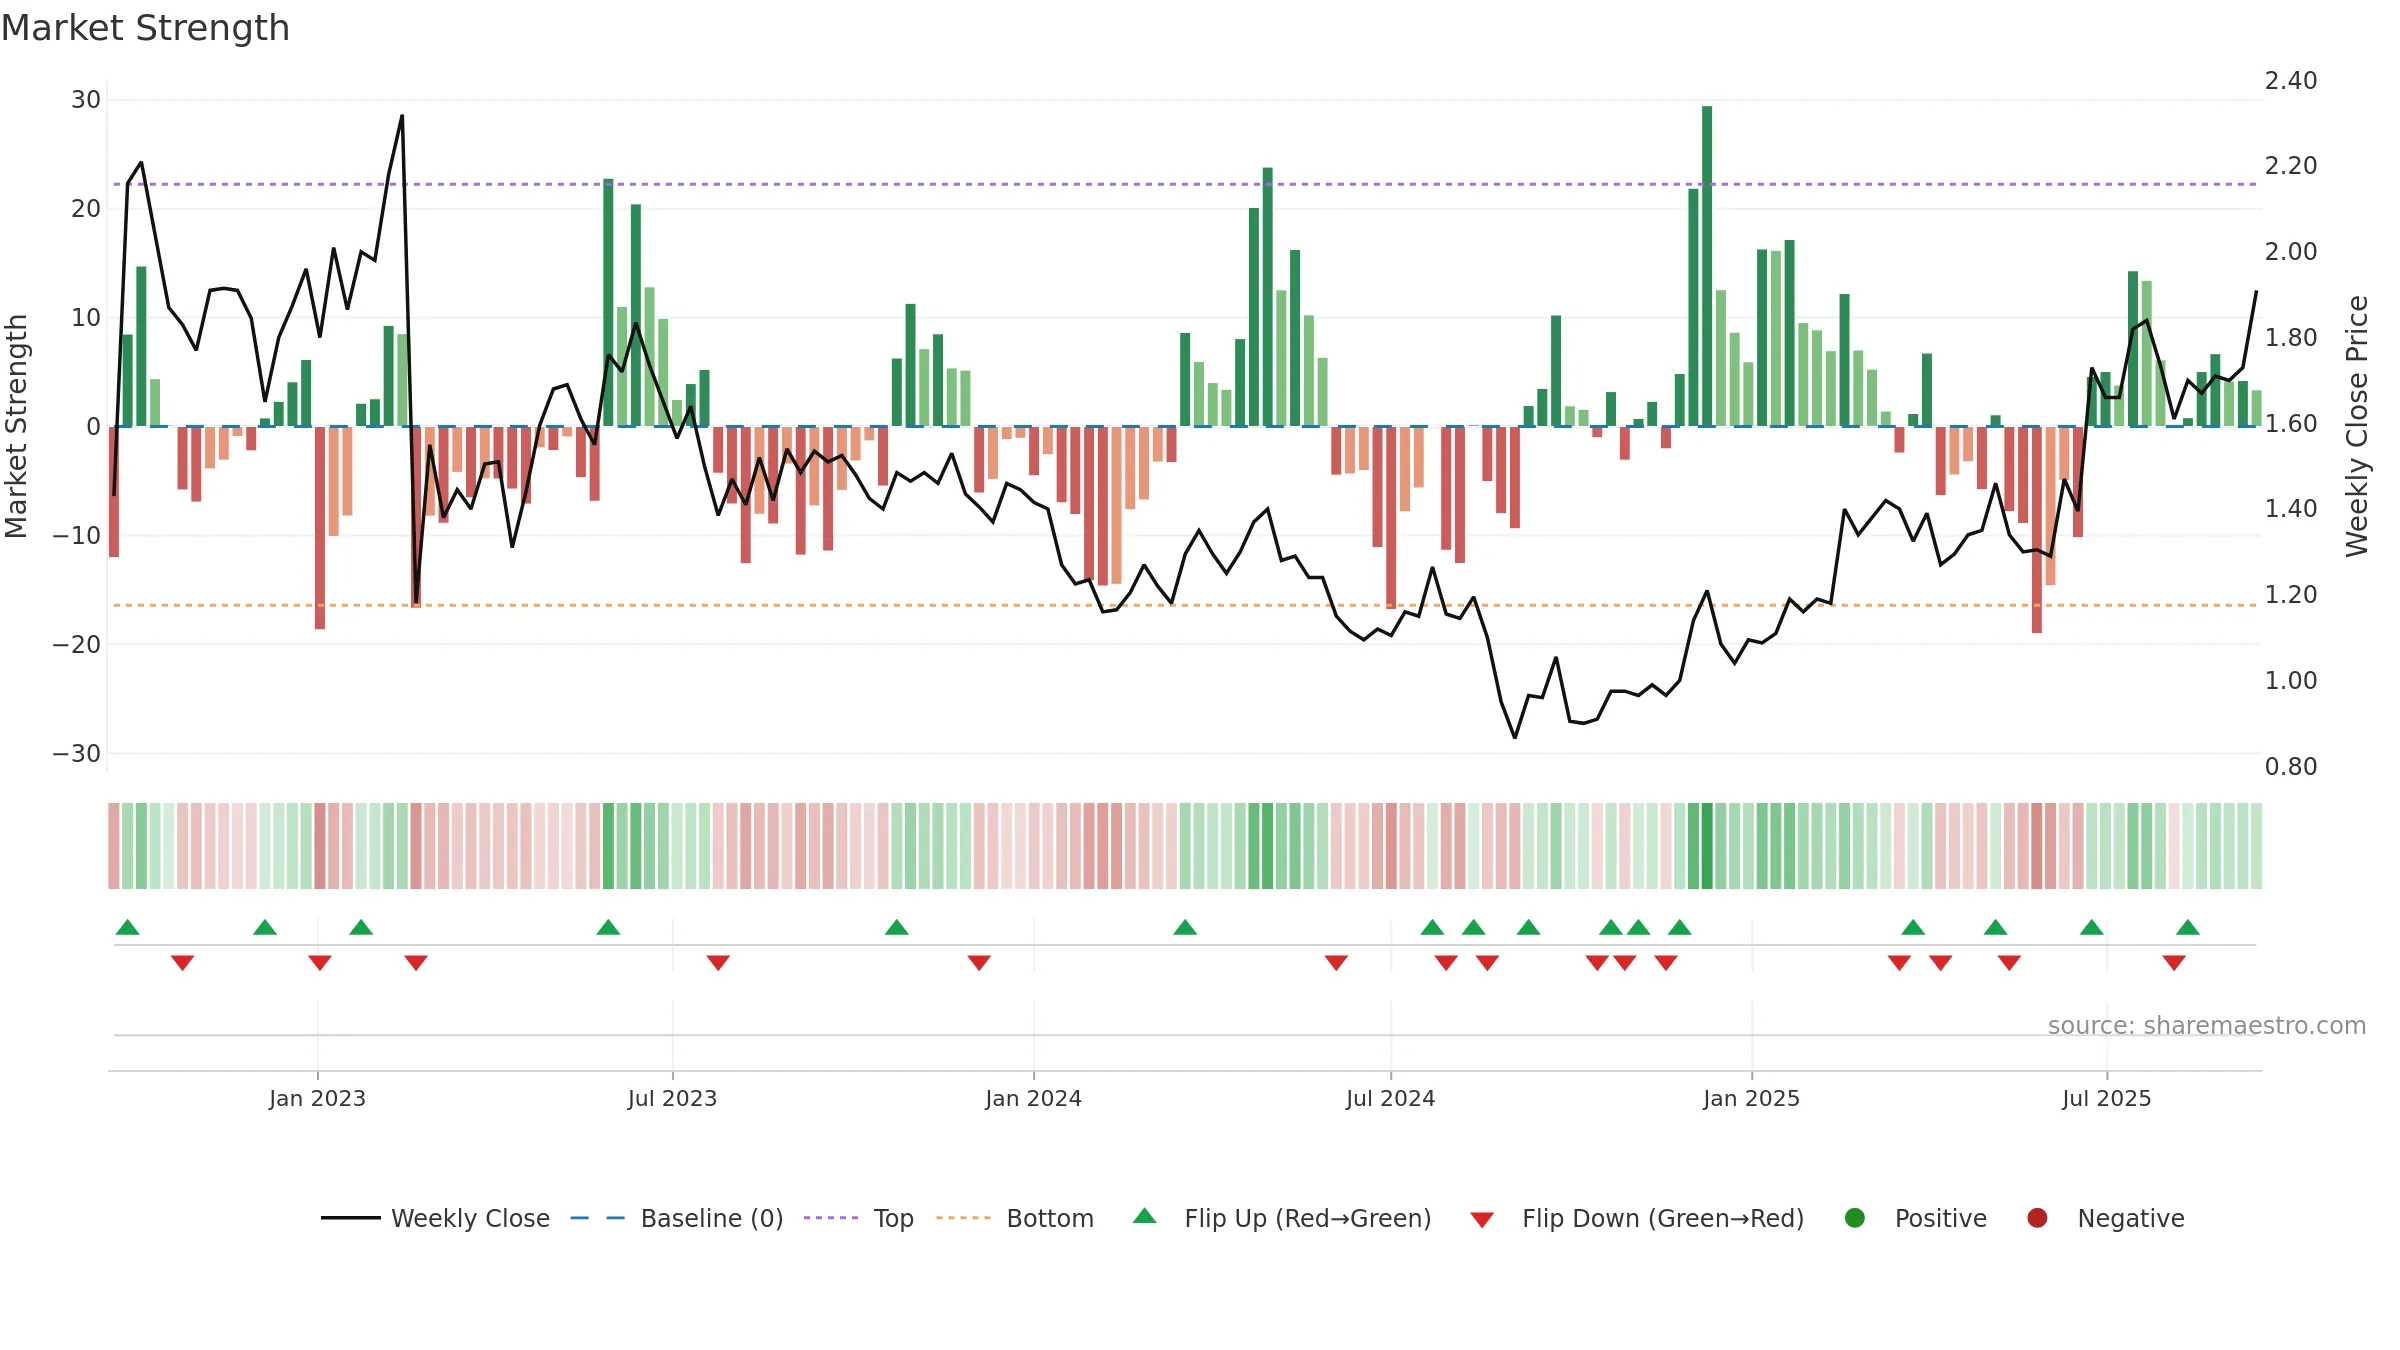Click the Jul 2023 x-axis label
The image size is (2400, 1350).
pyautogui.click(x=672, y=1099)
